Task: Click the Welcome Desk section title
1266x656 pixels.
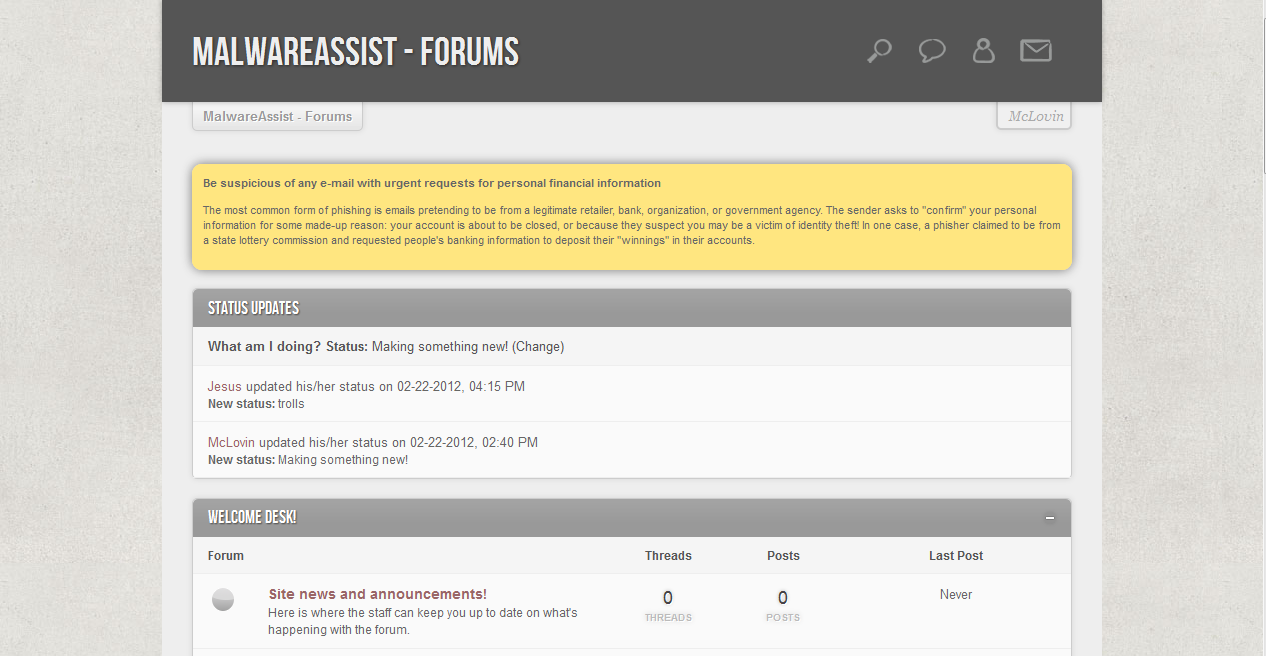Action: (252, 518)
